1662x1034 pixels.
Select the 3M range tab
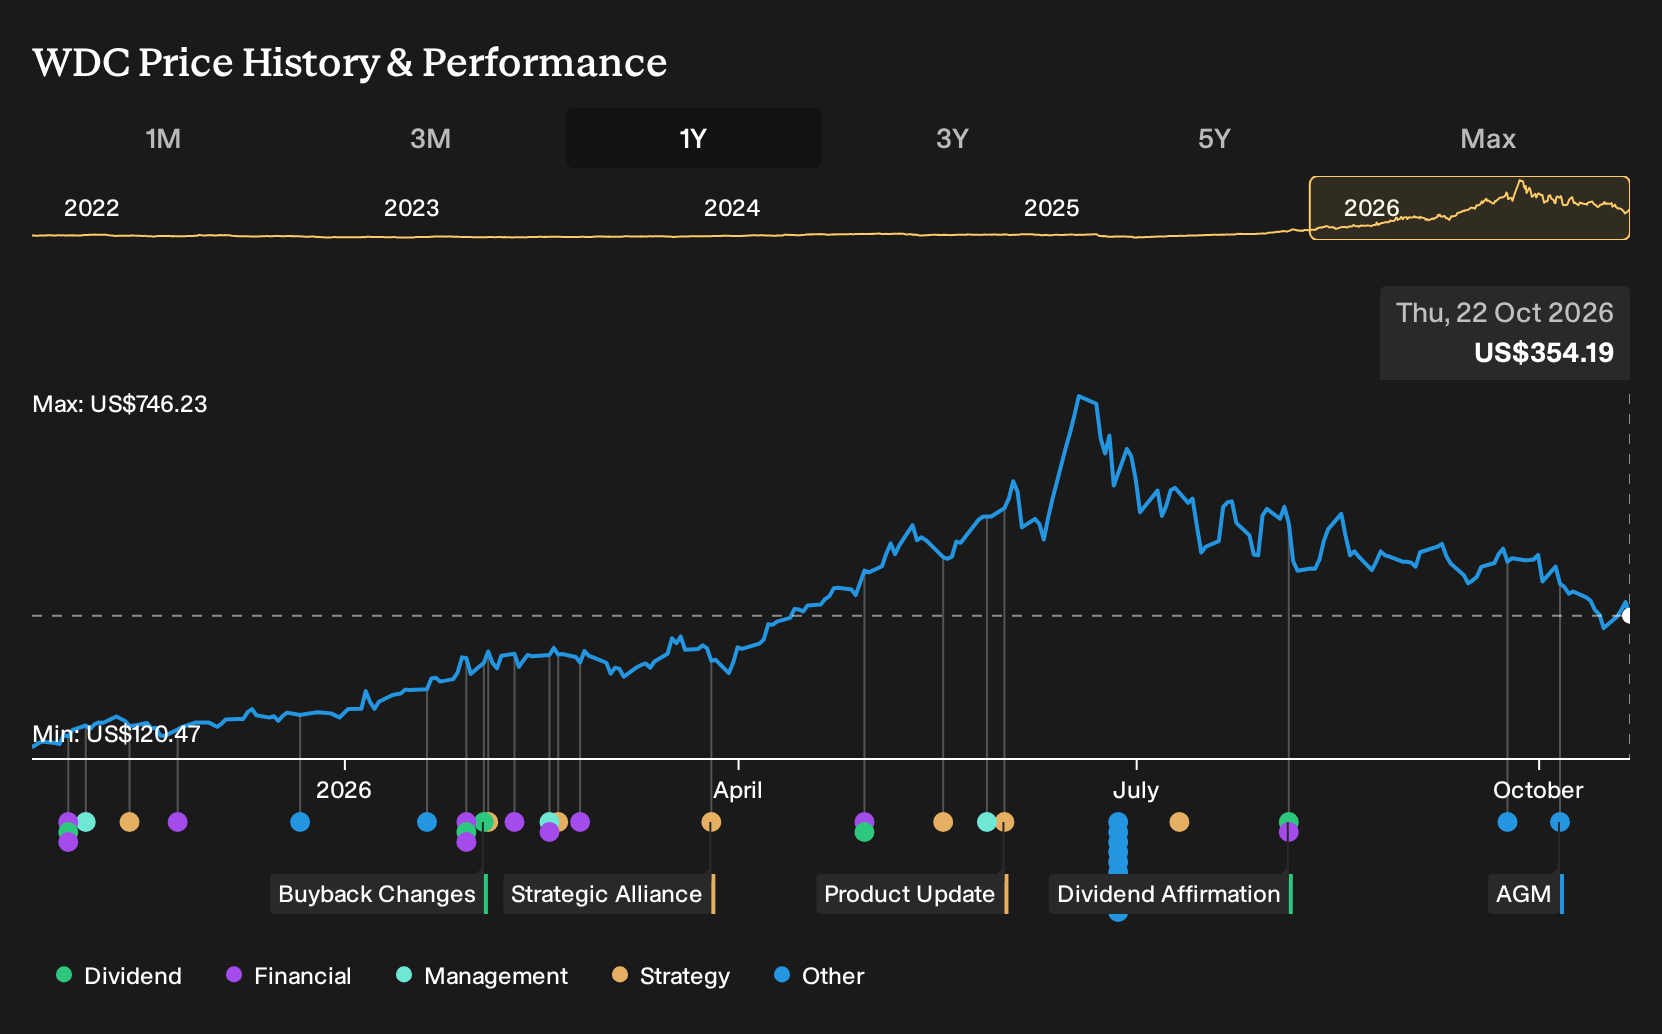pyautogui.click(x=430, y=138)
